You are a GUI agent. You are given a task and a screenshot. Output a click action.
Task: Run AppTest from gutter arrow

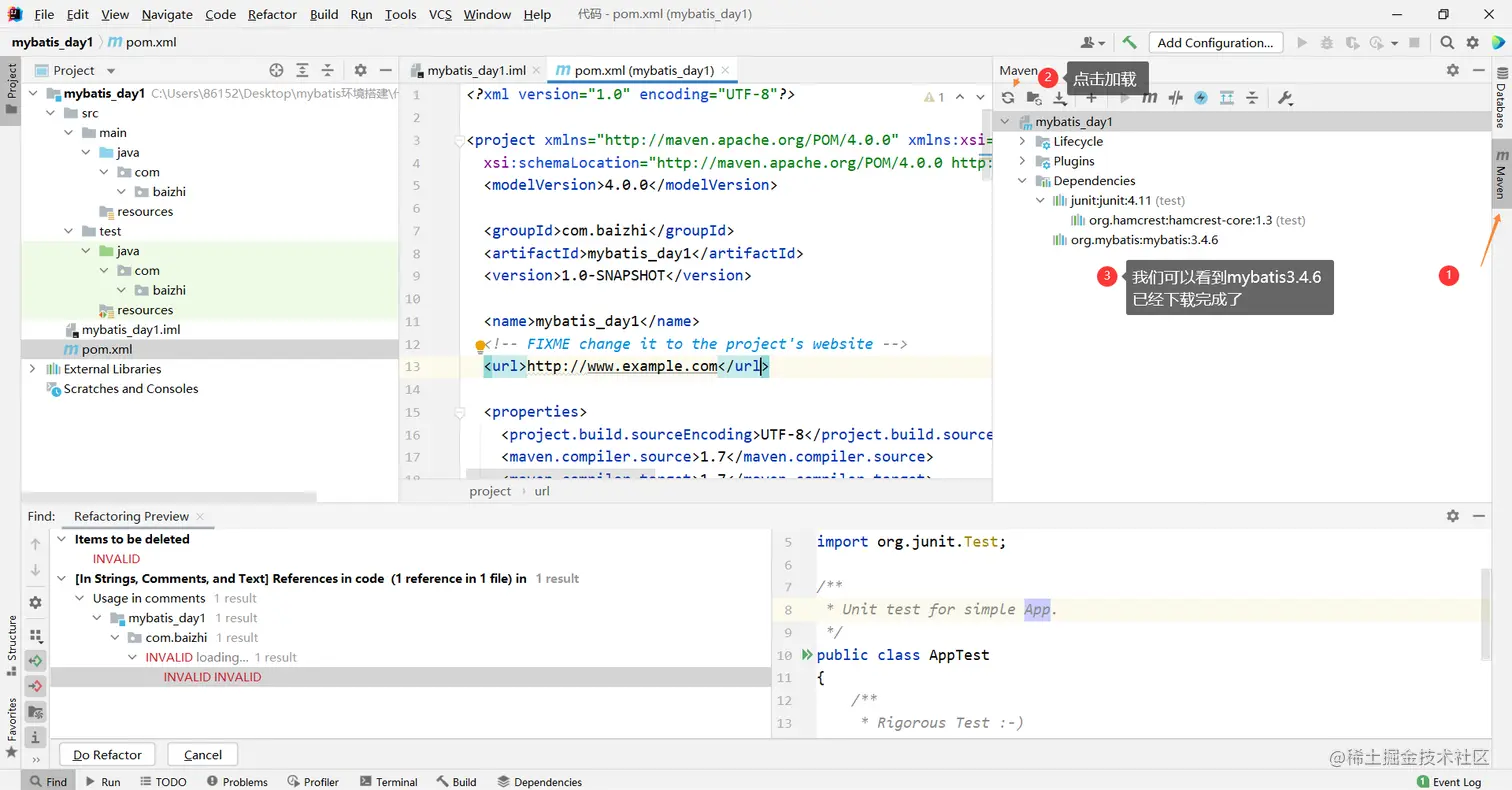coord(806,655)
